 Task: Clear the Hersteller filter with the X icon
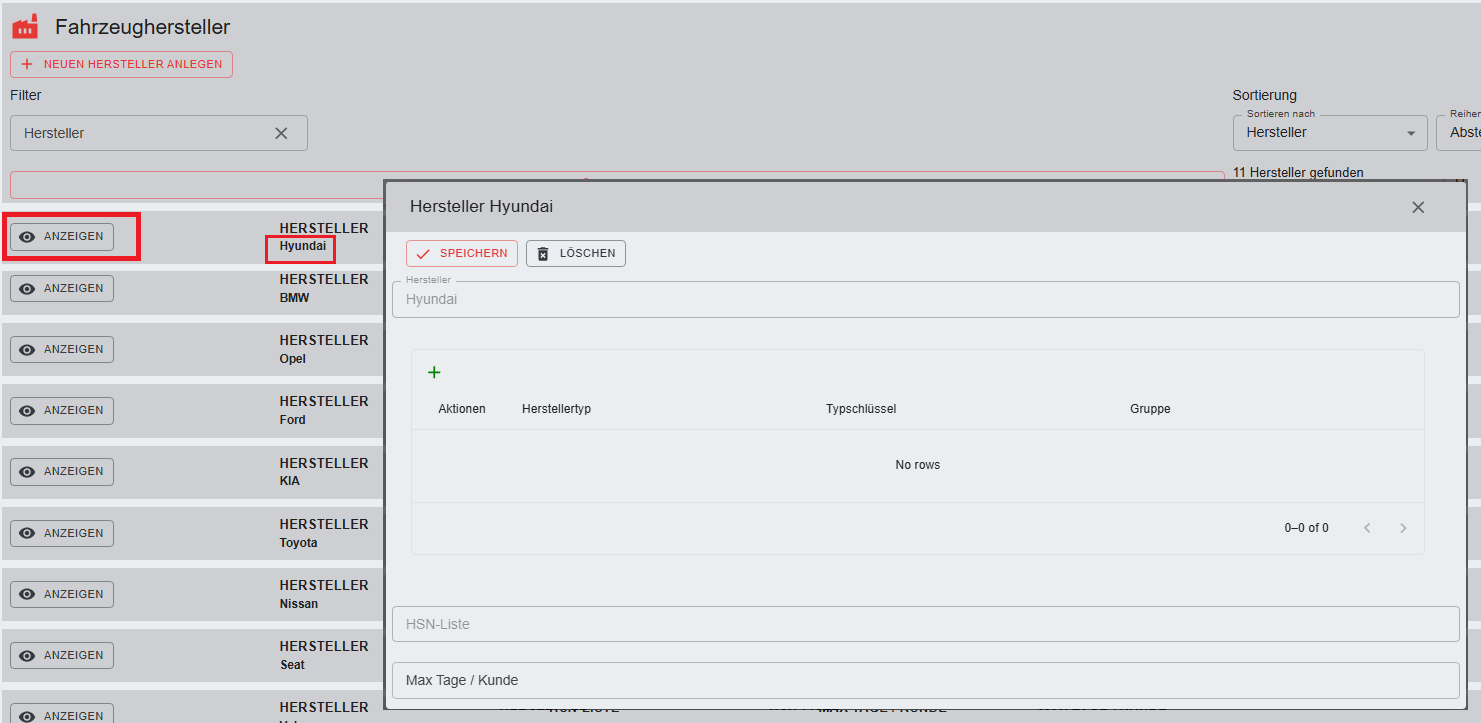(x=281, y=133)
